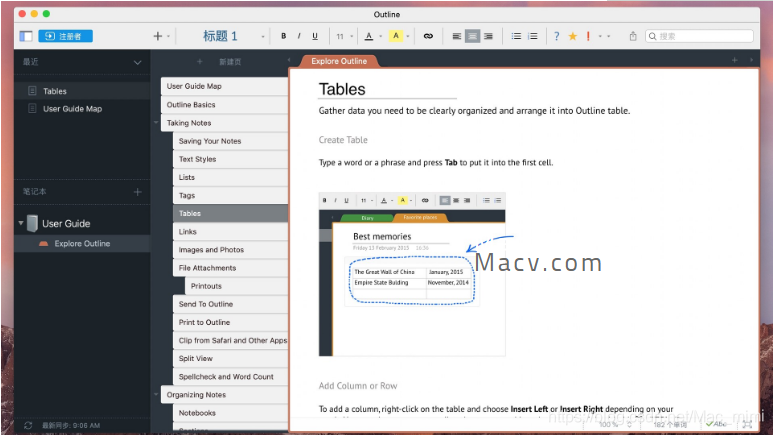
Task: Open the Send To Outline page
Action: (231, 304)
